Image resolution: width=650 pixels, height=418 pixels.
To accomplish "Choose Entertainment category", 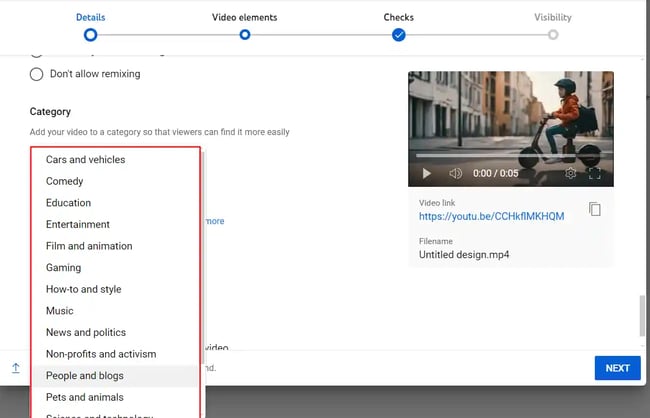I will 115,224.
